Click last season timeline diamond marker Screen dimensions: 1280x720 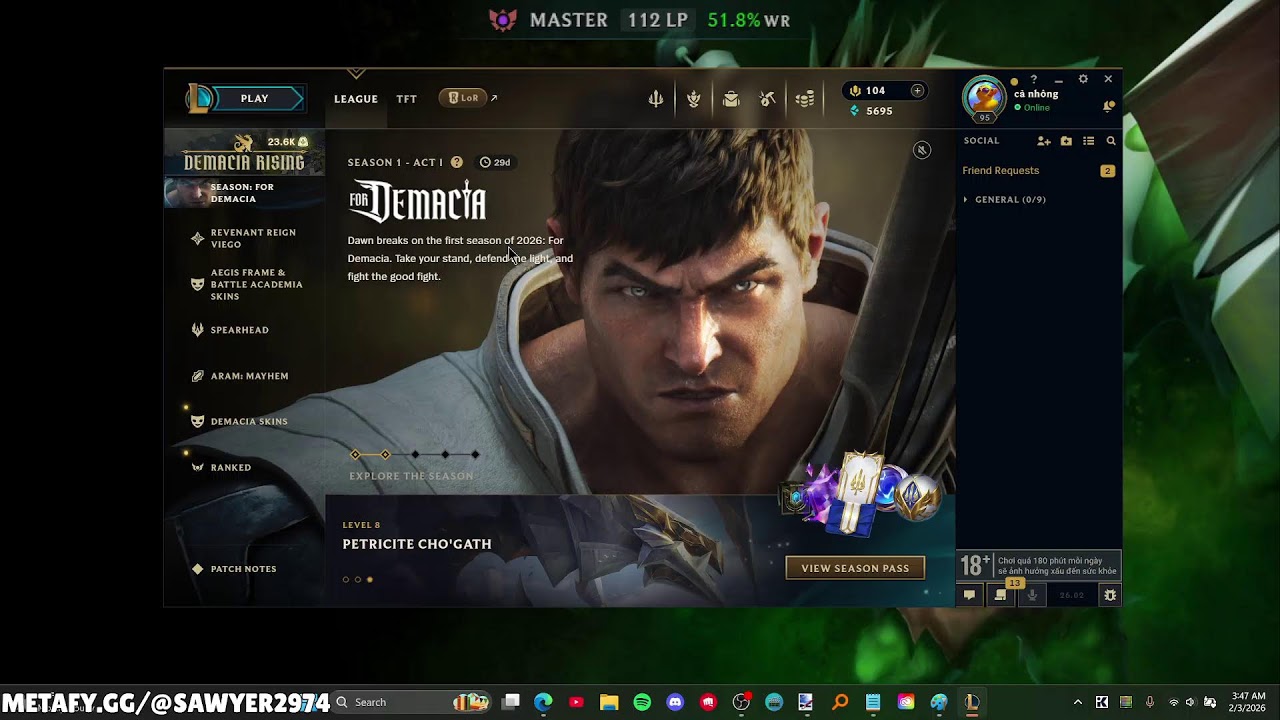(475, 454)
